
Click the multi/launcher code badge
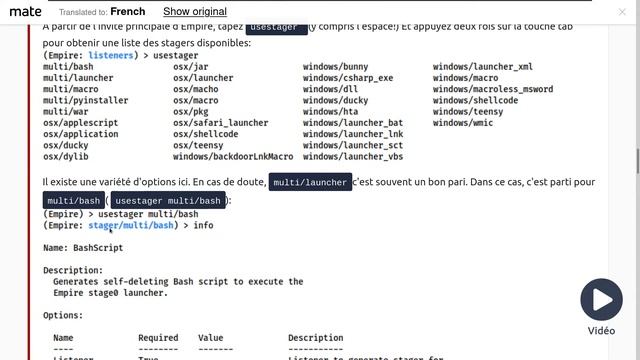click(x=310, y=182)
